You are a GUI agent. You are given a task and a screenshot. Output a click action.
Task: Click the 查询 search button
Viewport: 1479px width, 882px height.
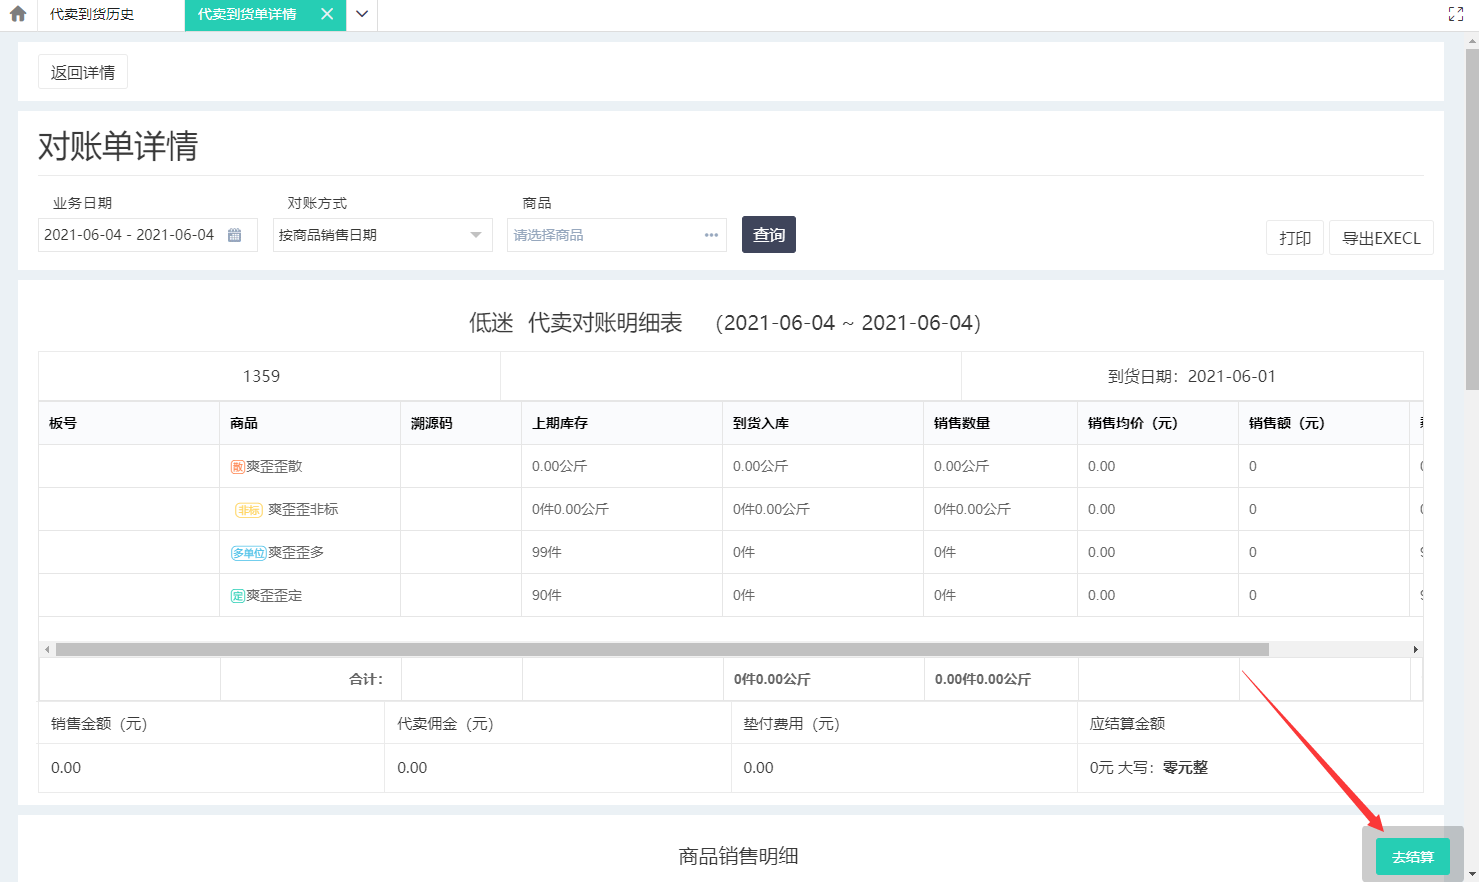769,235
